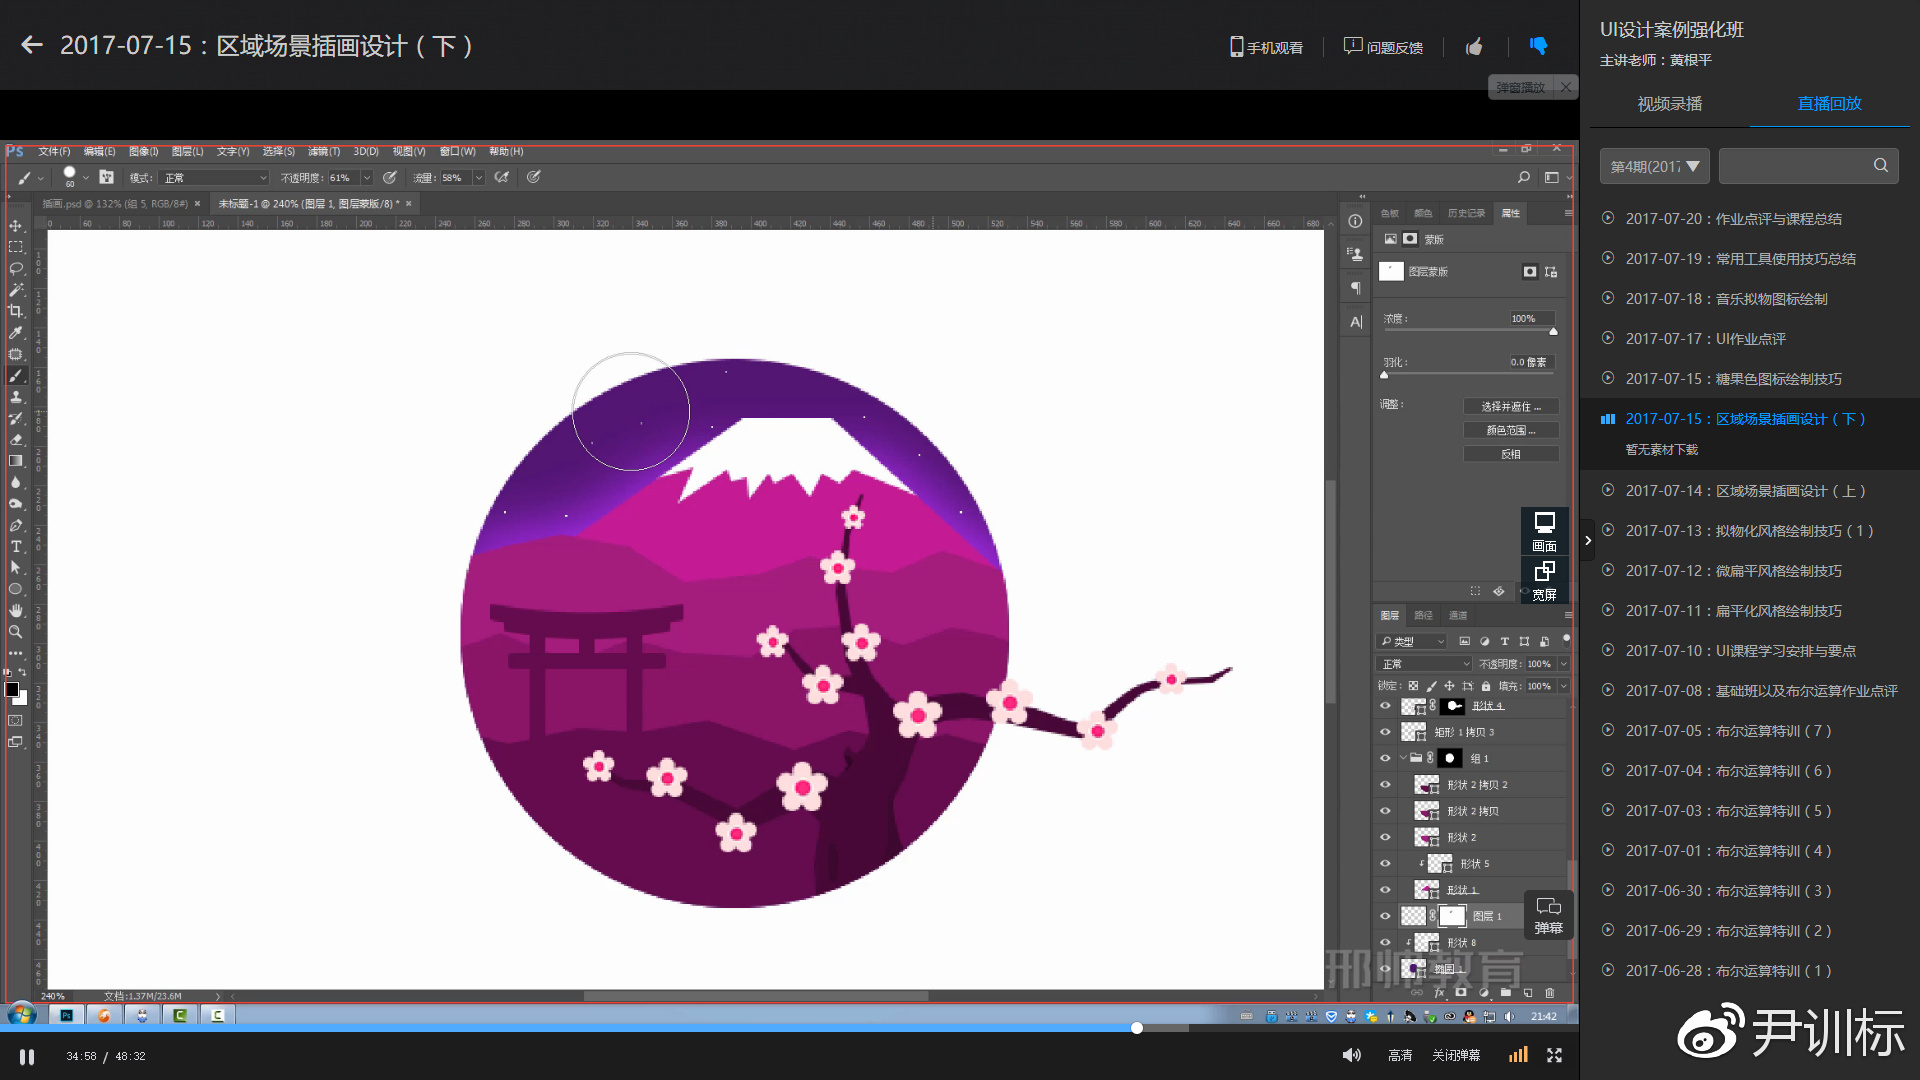Toggle visibility of 组 1 group
Viewport: 1920px width, 1080px height.
point(1386,758)
